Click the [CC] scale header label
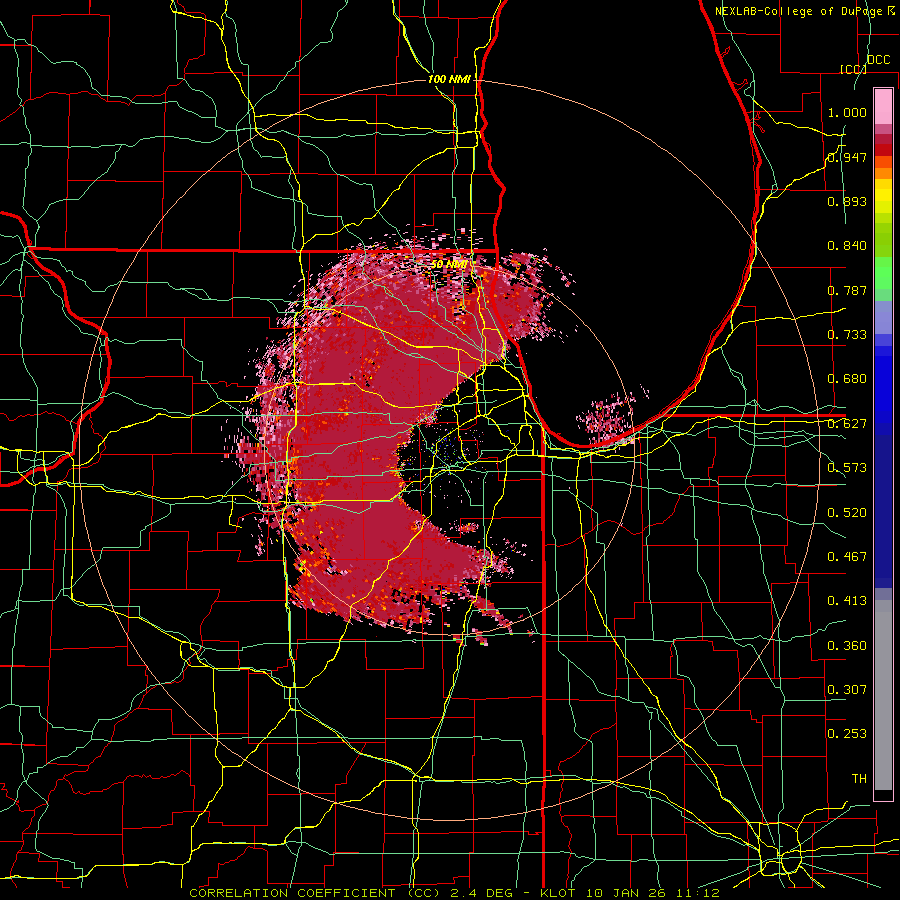Image resolution: width=900 pixels, height=900 pixels. point(853,69)
